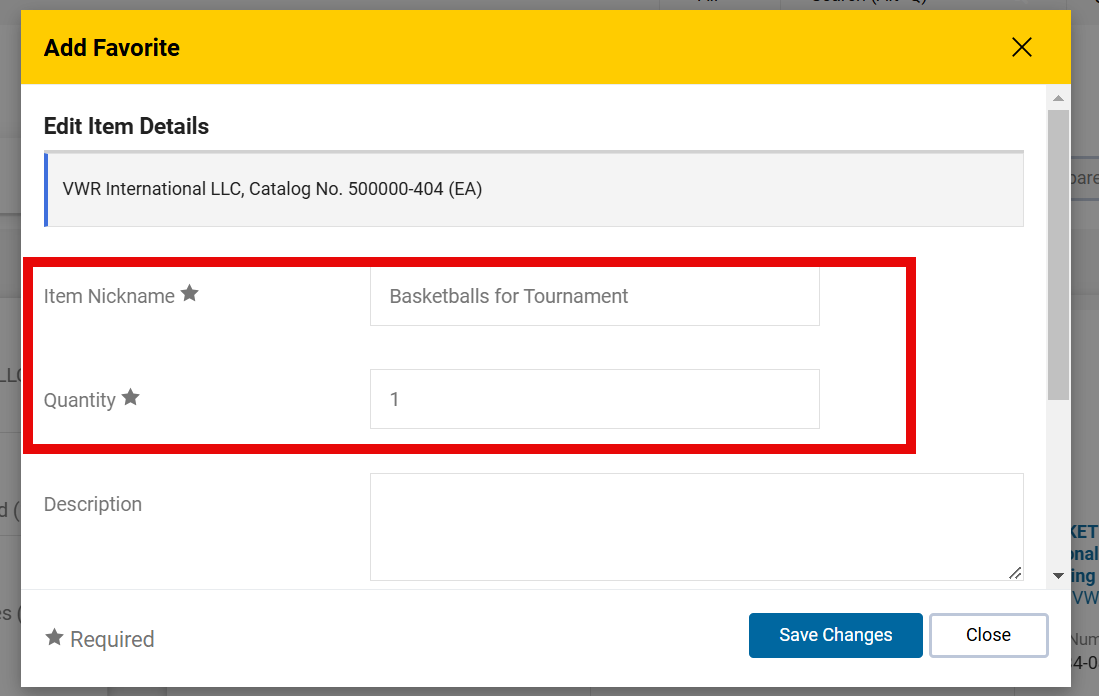Focus the Item Nickname text field
Viewport: 1099px width, 696px height.
pyautogui.click(x=594, y=296)
